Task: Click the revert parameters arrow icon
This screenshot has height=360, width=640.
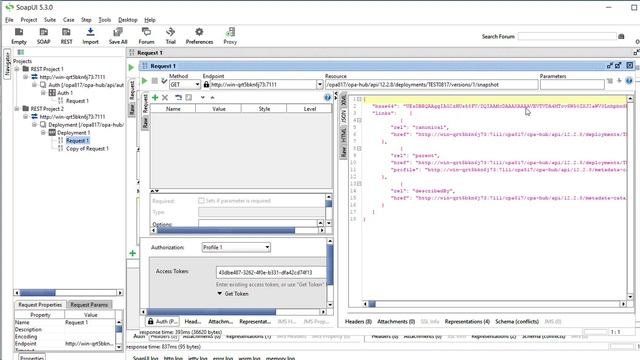Action: click(x=178, y=98)
